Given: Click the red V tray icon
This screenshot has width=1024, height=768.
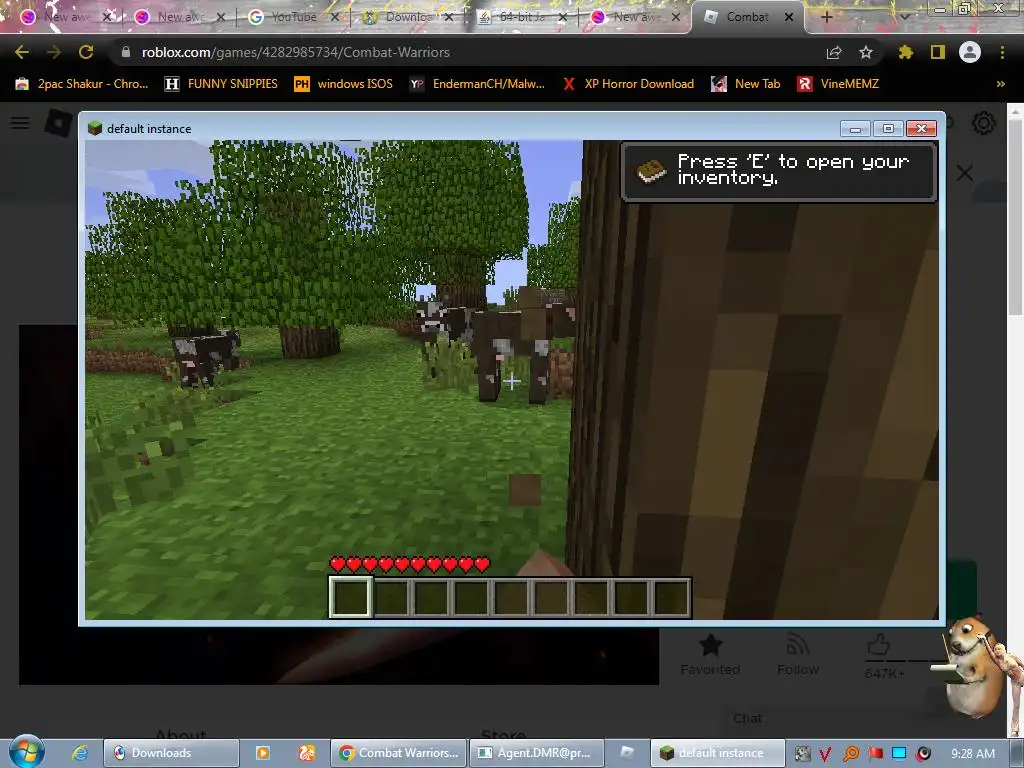Looking at the screenshot, I should (x=825, y=754).
